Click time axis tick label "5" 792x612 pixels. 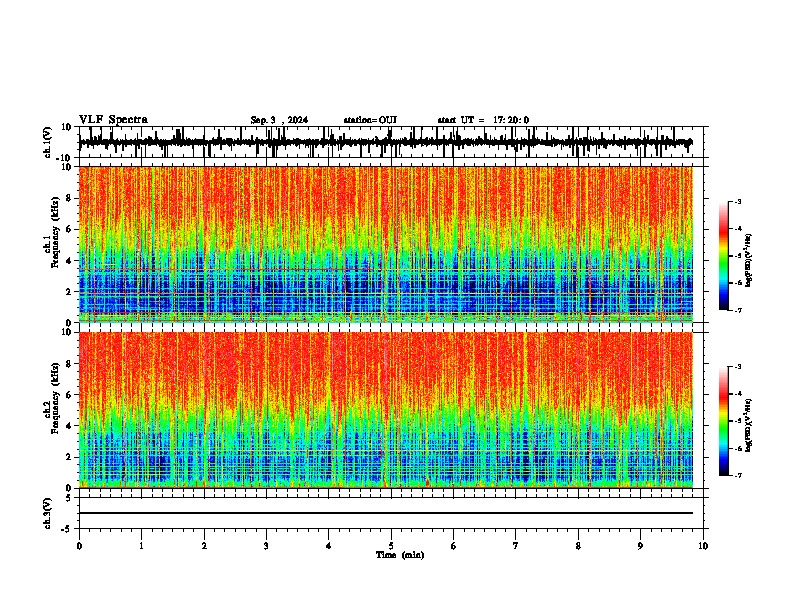[x=391, y=546]
